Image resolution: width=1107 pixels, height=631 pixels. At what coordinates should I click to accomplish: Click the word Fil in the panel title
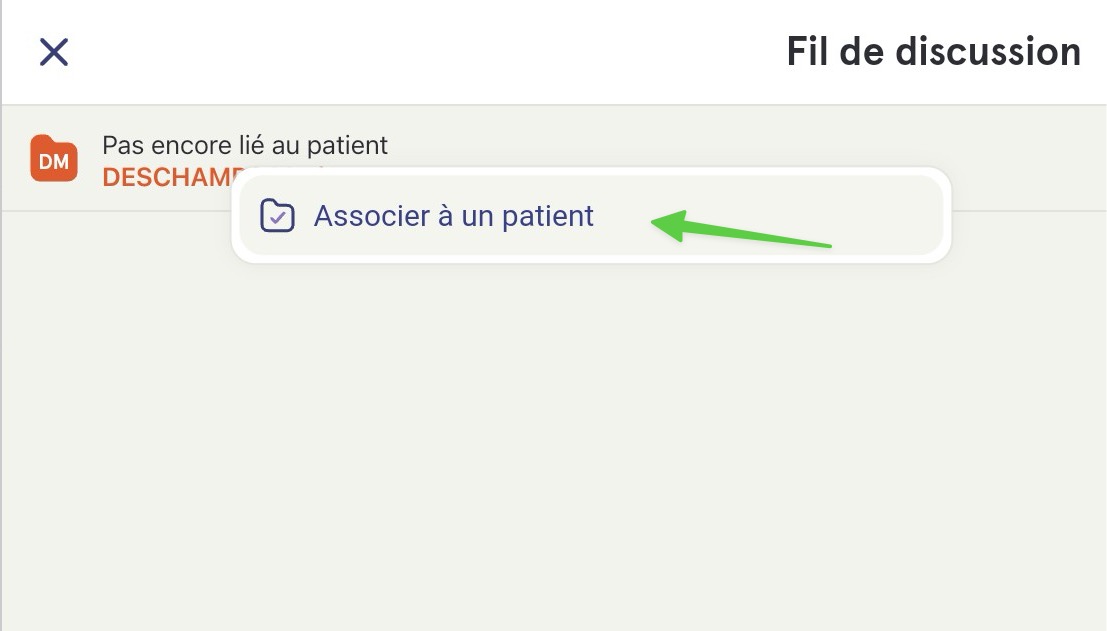pyautogui.click(x=807, y=52)
